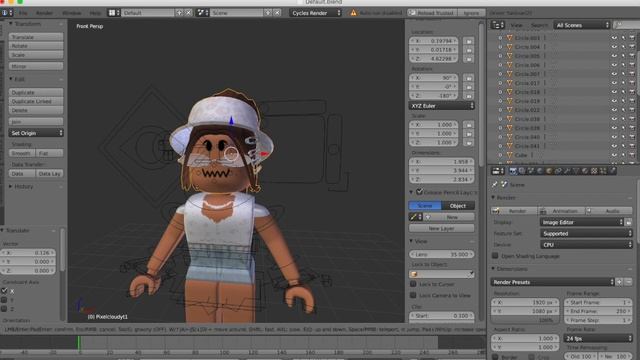This screenshot has width=640, height=360.
Task: Open the Supported feature set dropdown
Action: click(586, 233)
